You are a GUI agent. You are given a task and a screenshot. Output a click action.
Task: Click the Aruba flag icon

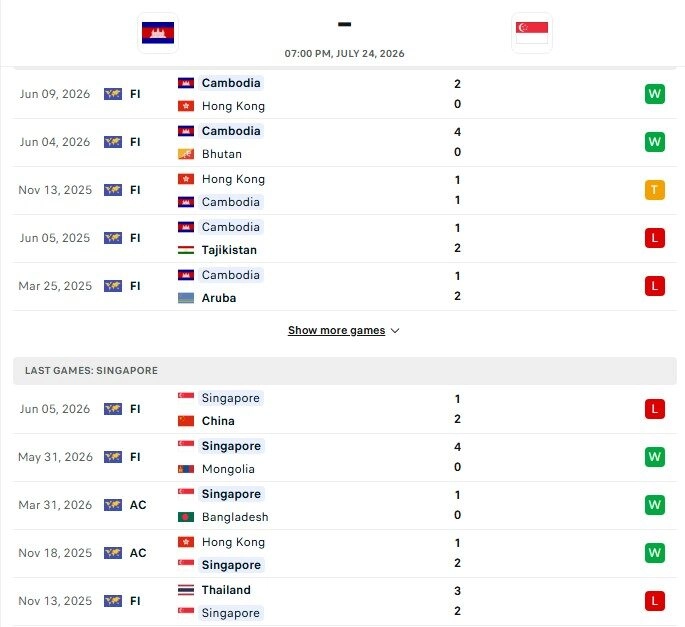186,298
